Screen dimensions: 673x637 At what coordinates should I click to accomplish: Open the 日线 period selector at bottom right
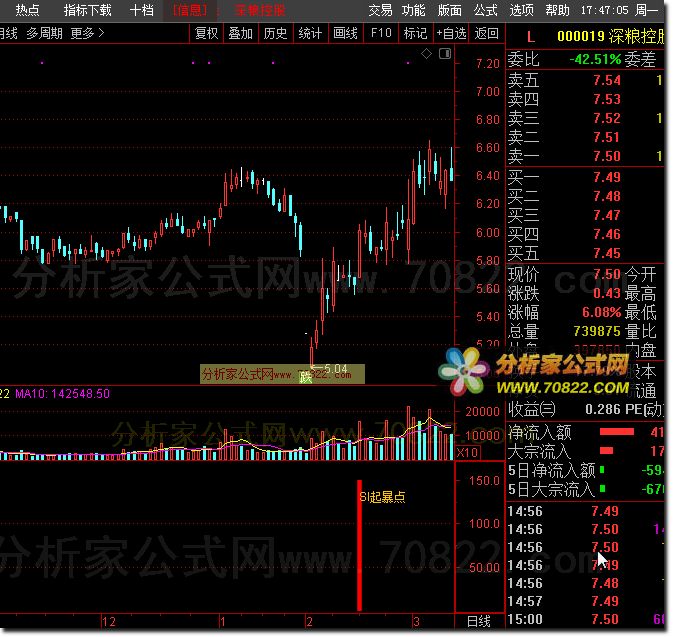pyautogui.click(x=479, y=621)
